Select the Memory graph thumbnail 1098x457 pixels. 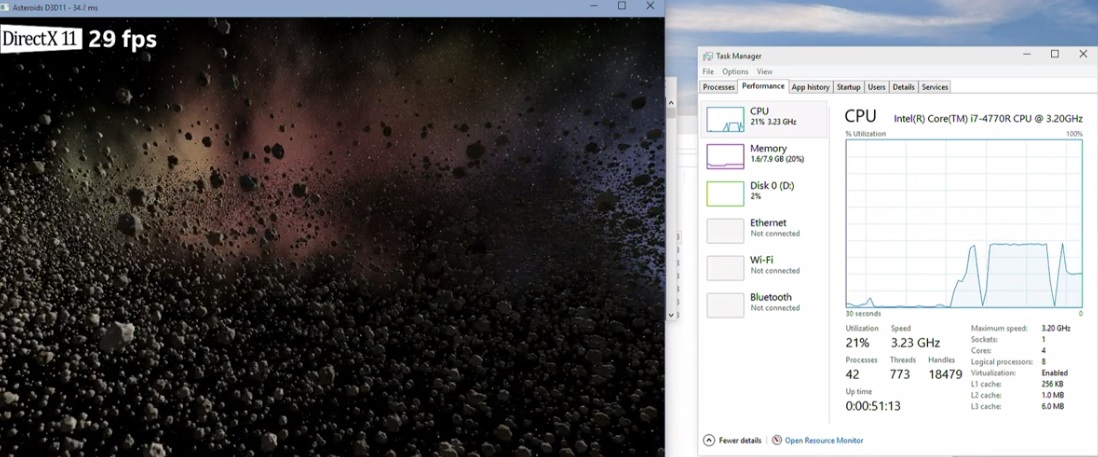coord(725,156)
